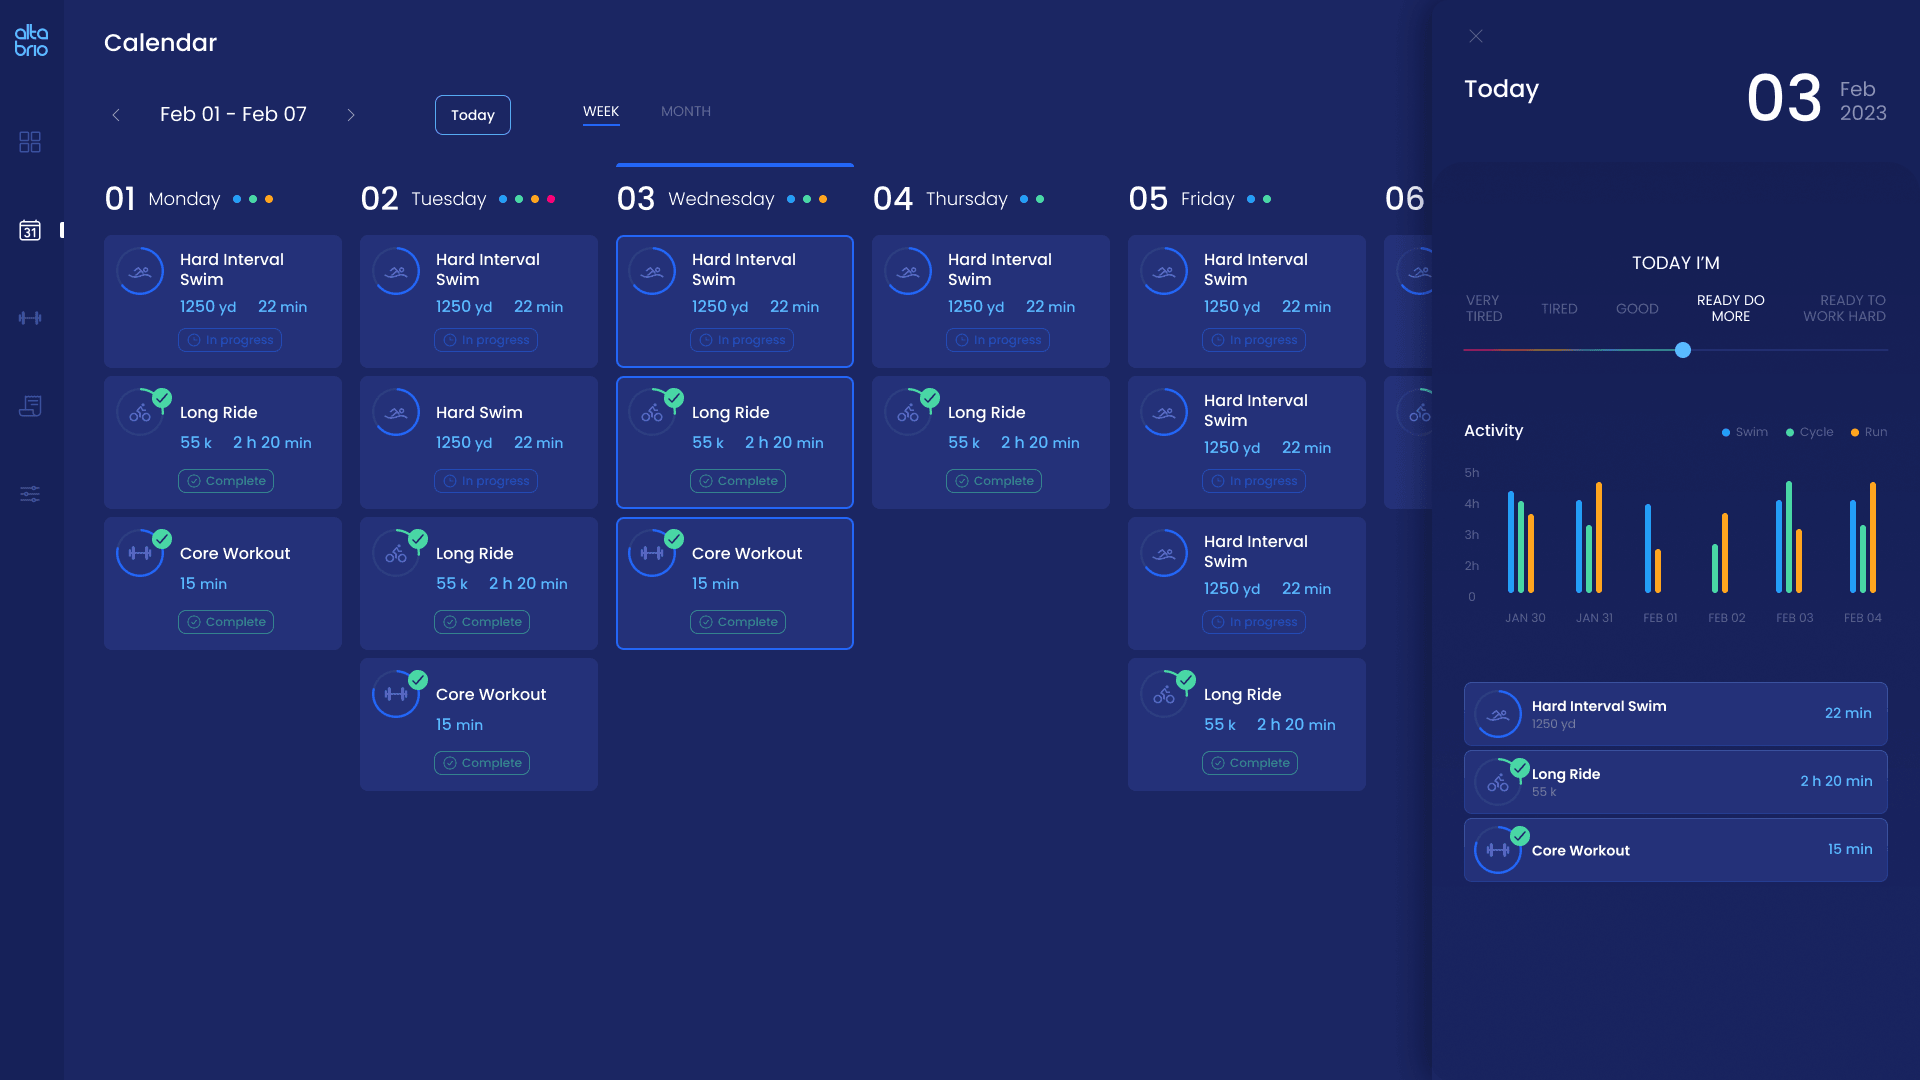Switch to the MONTH view tab
This screenshot has width=1920, height=1080.
(686, 111)
